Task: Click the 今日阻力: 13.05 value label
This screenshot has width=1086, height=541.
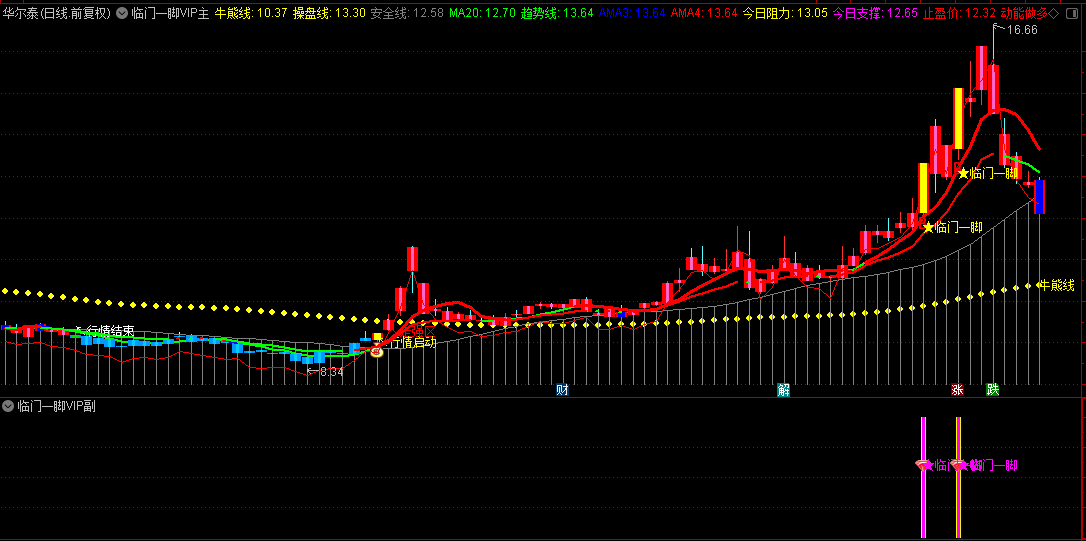Action: pyautogui.click(x=785, y=13)
